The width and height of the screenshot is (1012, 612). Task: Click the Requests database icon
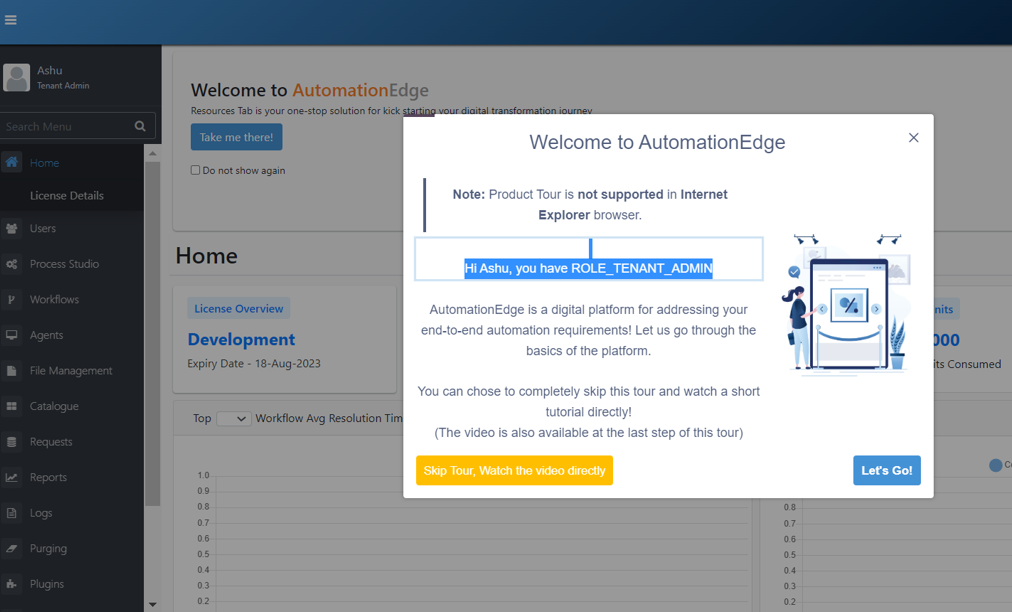click(x=12, y=442)
